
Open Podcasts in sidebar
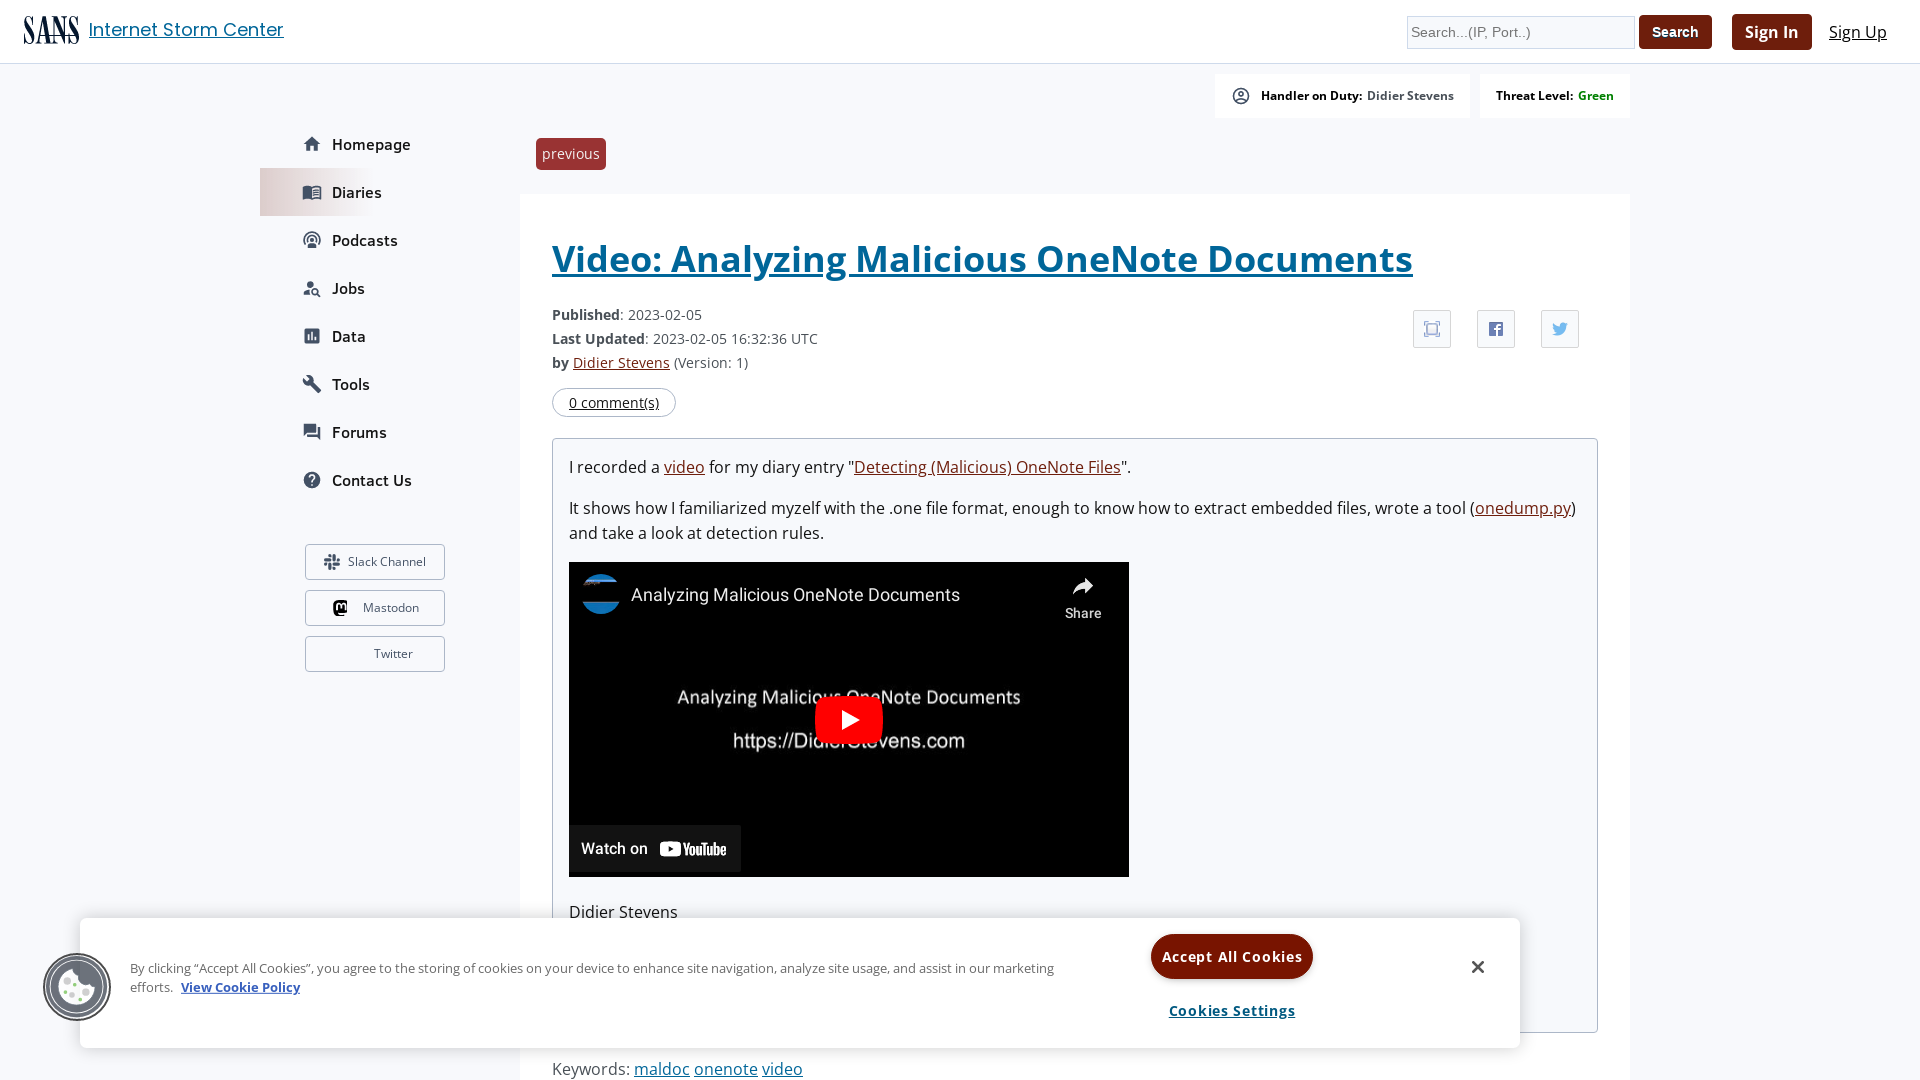[365, 240]
